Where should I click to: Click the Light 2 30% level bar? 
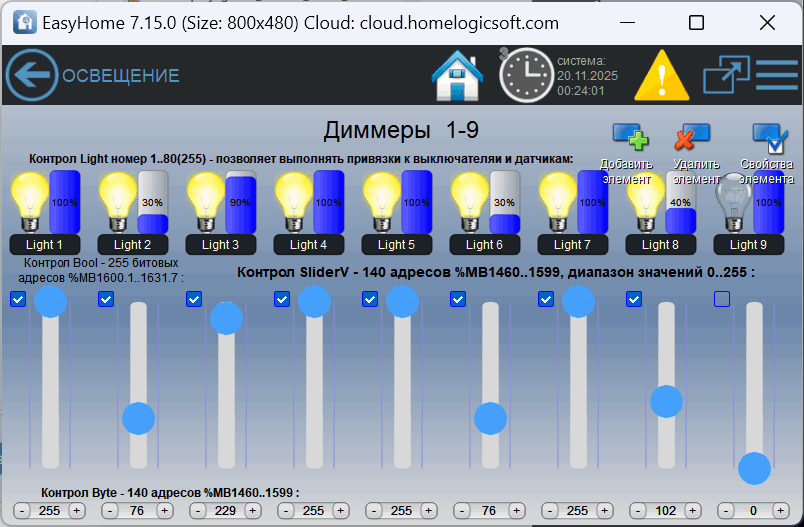[152, 203]
